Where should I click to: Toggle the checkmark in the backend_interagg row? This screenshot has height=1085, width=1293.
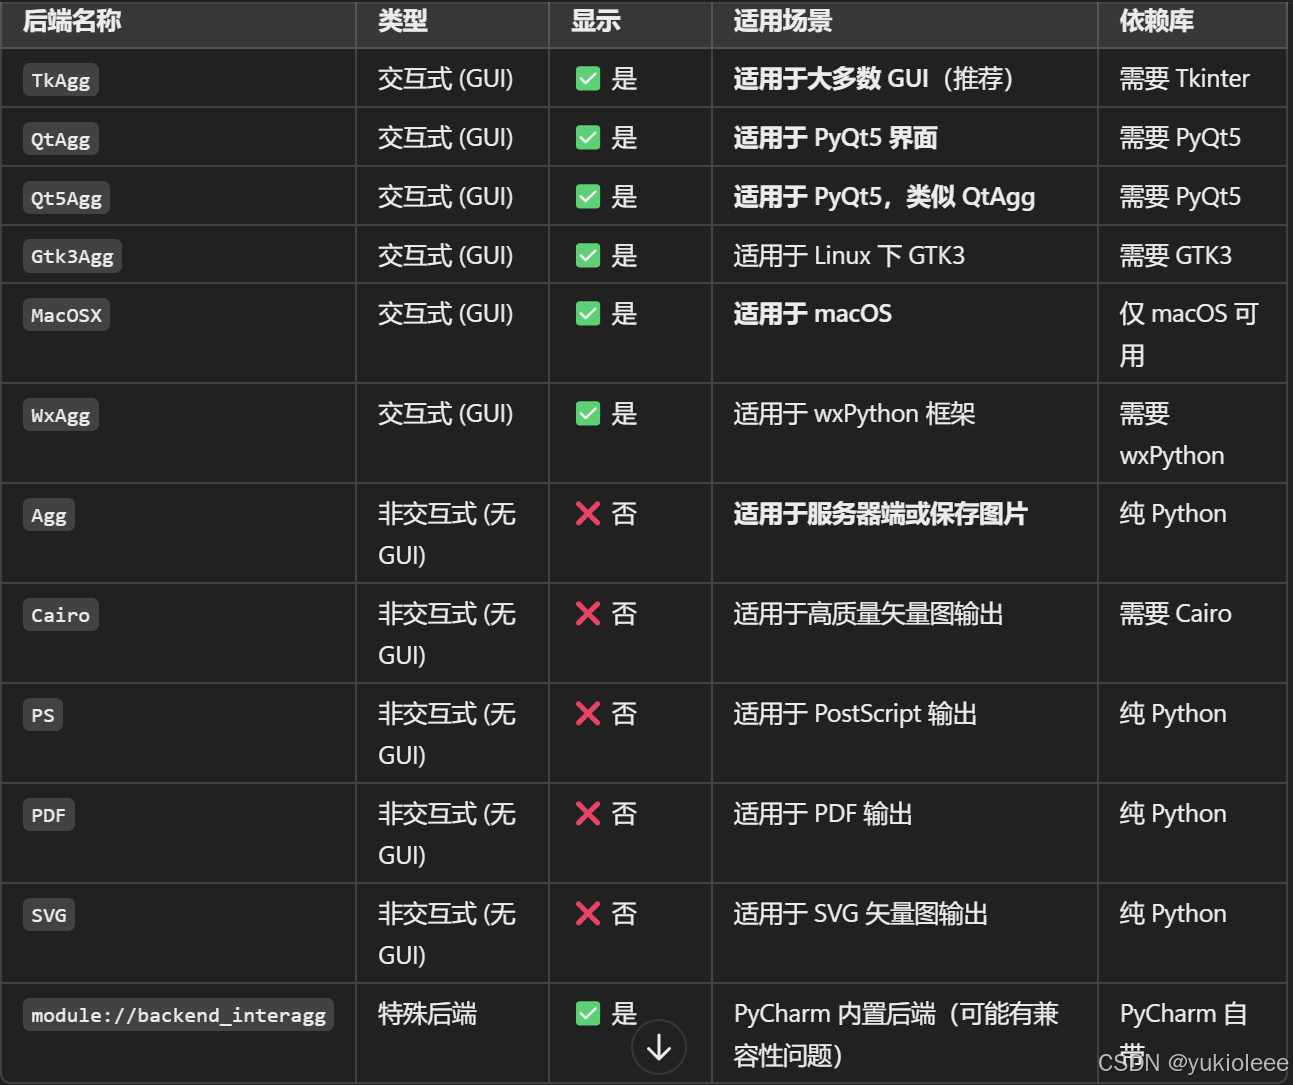(x=588, y=1013)
